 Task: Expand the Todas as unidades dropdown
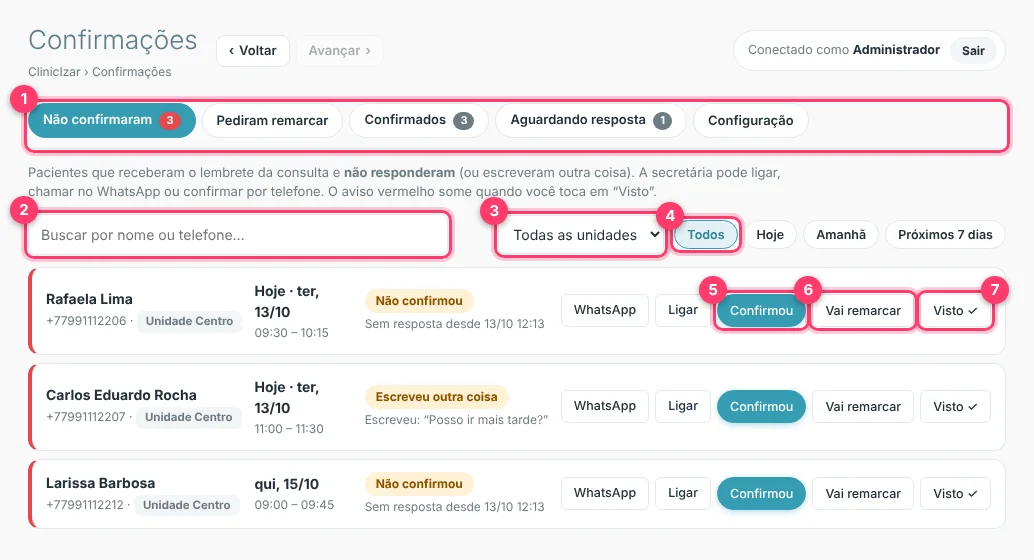[581, 235]
